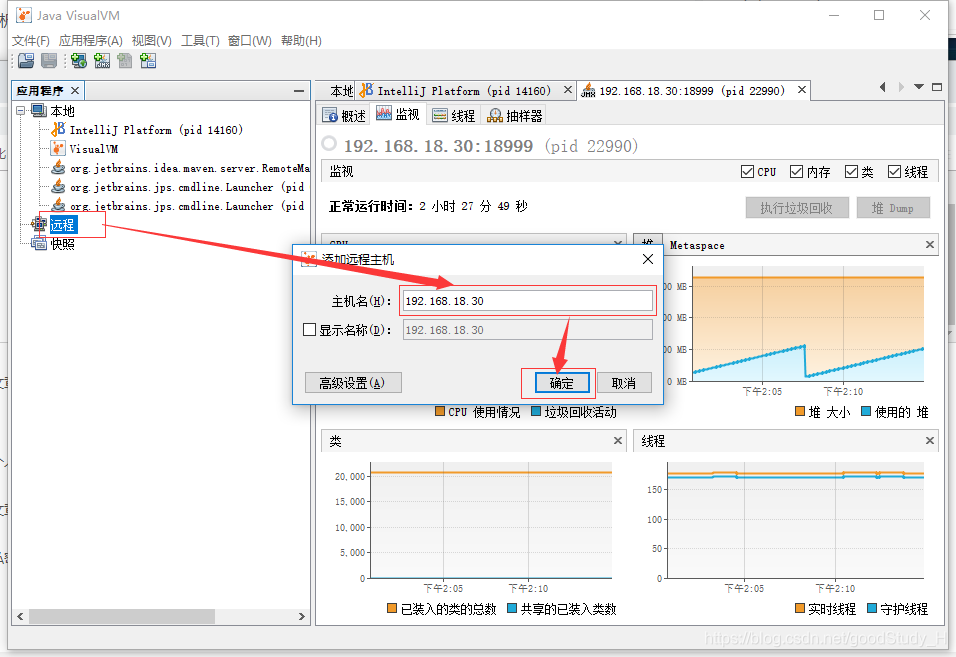Switch to the 概述 tab
956x657 pixels.
pos(344,115)
